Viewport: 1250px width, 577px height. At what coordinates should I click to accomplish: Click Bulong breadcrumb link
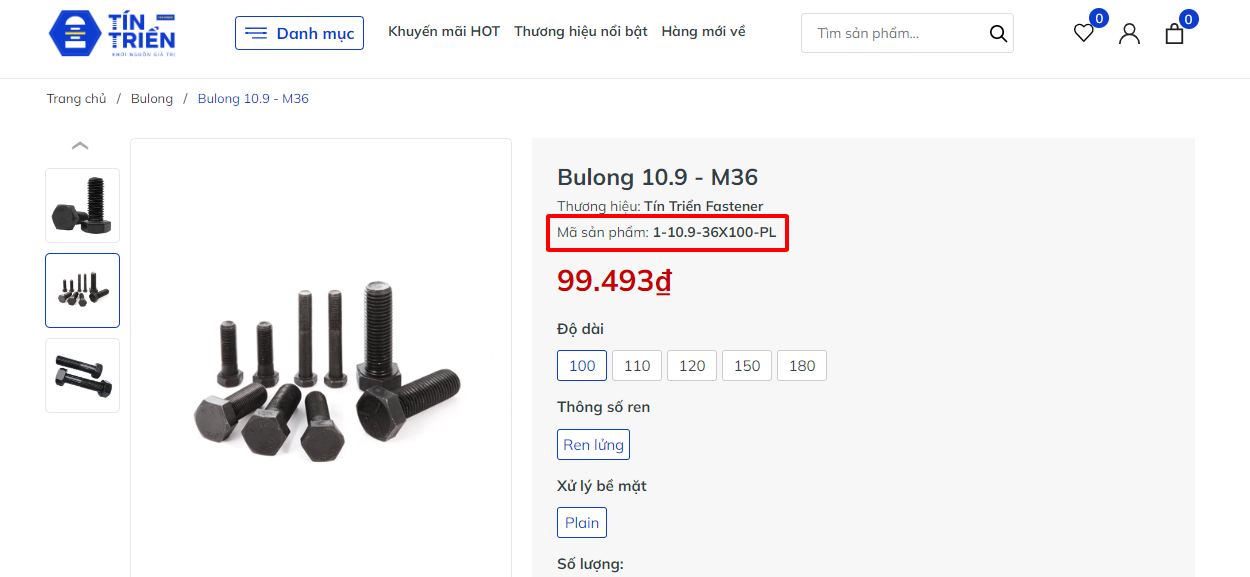(x=152, y=99)
